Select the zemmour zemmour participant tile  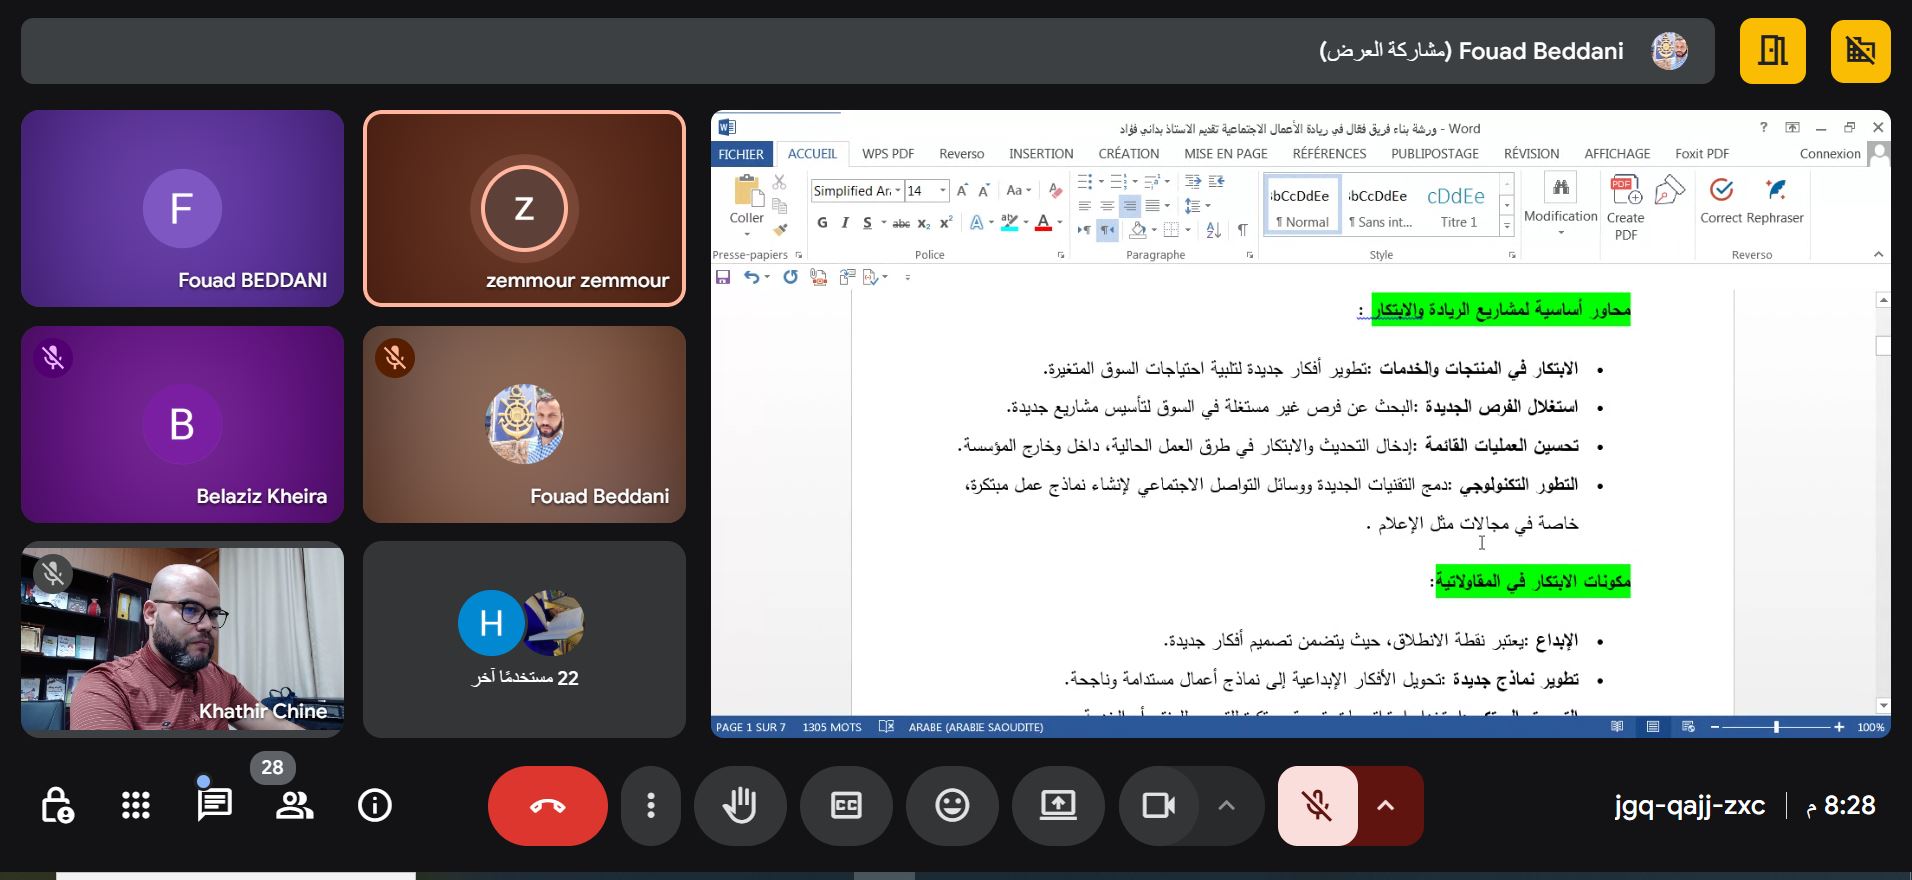[524, 208]
